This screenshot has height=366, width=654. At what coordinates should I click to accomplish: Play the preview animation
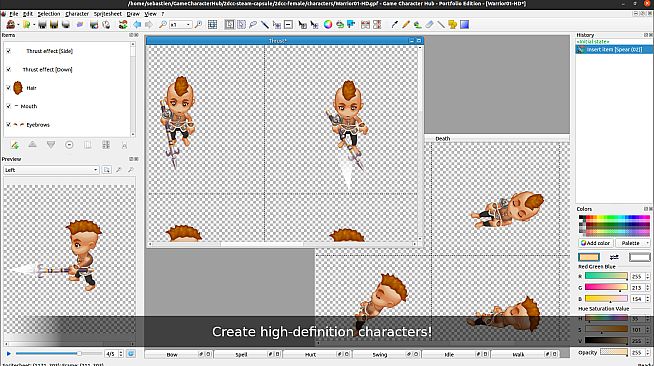pyautogui.click(x=9, y=353)
